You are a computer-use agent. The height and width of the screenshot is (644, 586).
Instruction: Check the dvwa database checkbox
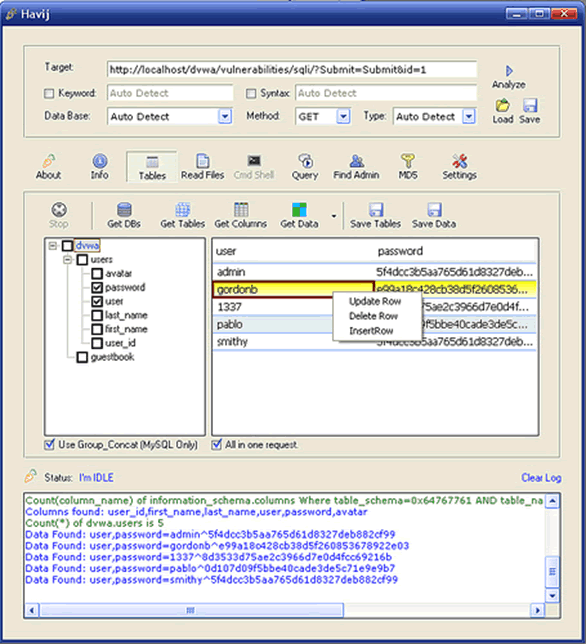coord(68,246)
